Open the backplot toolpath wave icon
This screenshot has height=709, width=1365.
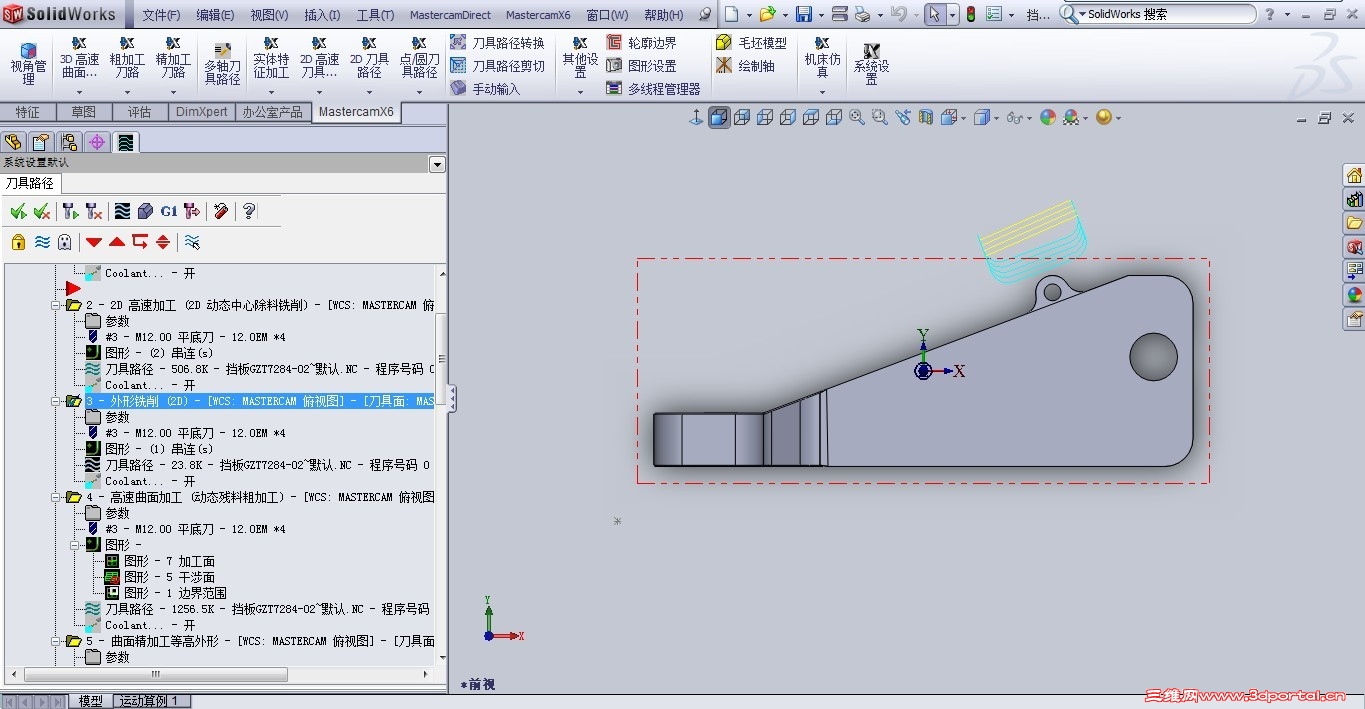[122, 211]
